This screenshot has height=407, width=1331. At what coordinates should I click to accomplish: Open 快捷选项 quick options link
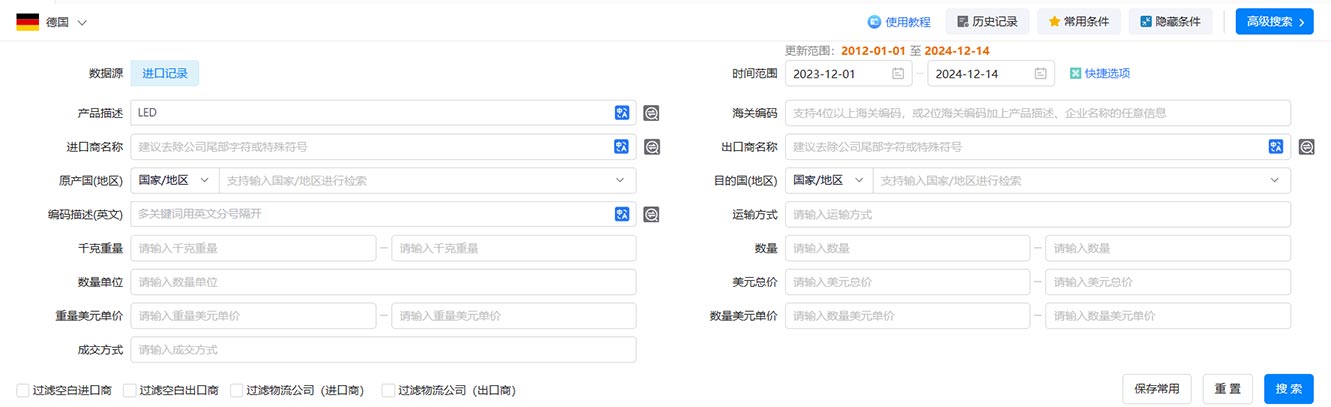(x=1107, y=73)
